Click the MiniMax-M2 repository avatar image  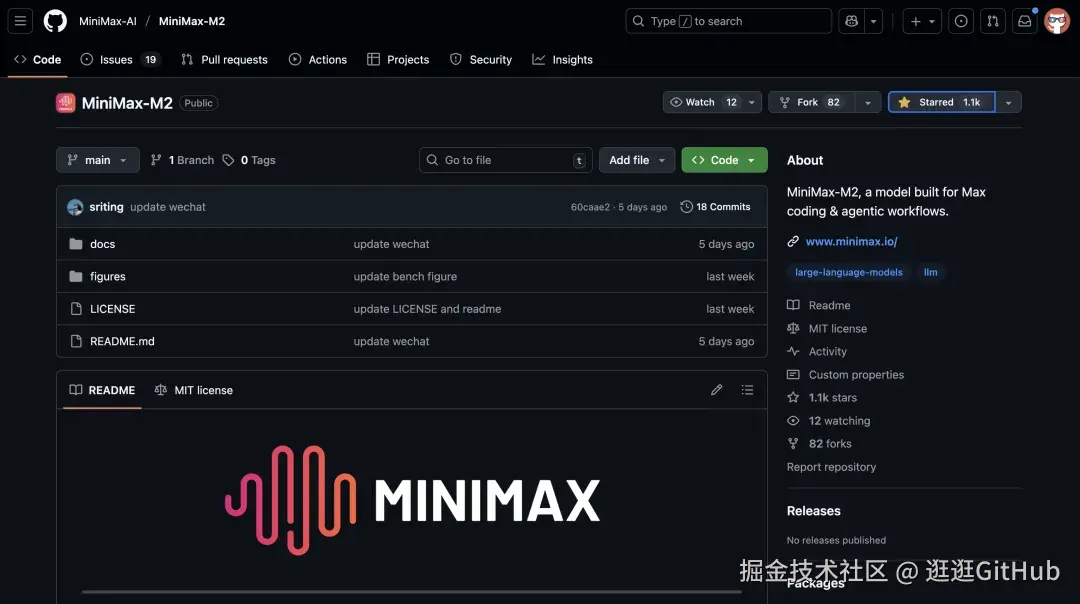[65, 103]
